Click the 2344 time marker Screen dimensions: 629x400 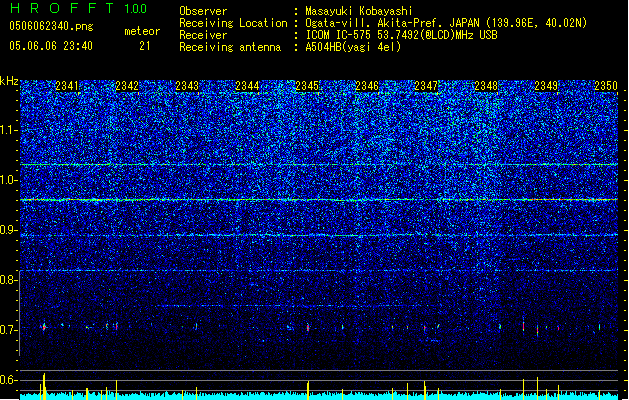[x=247, y=86]
